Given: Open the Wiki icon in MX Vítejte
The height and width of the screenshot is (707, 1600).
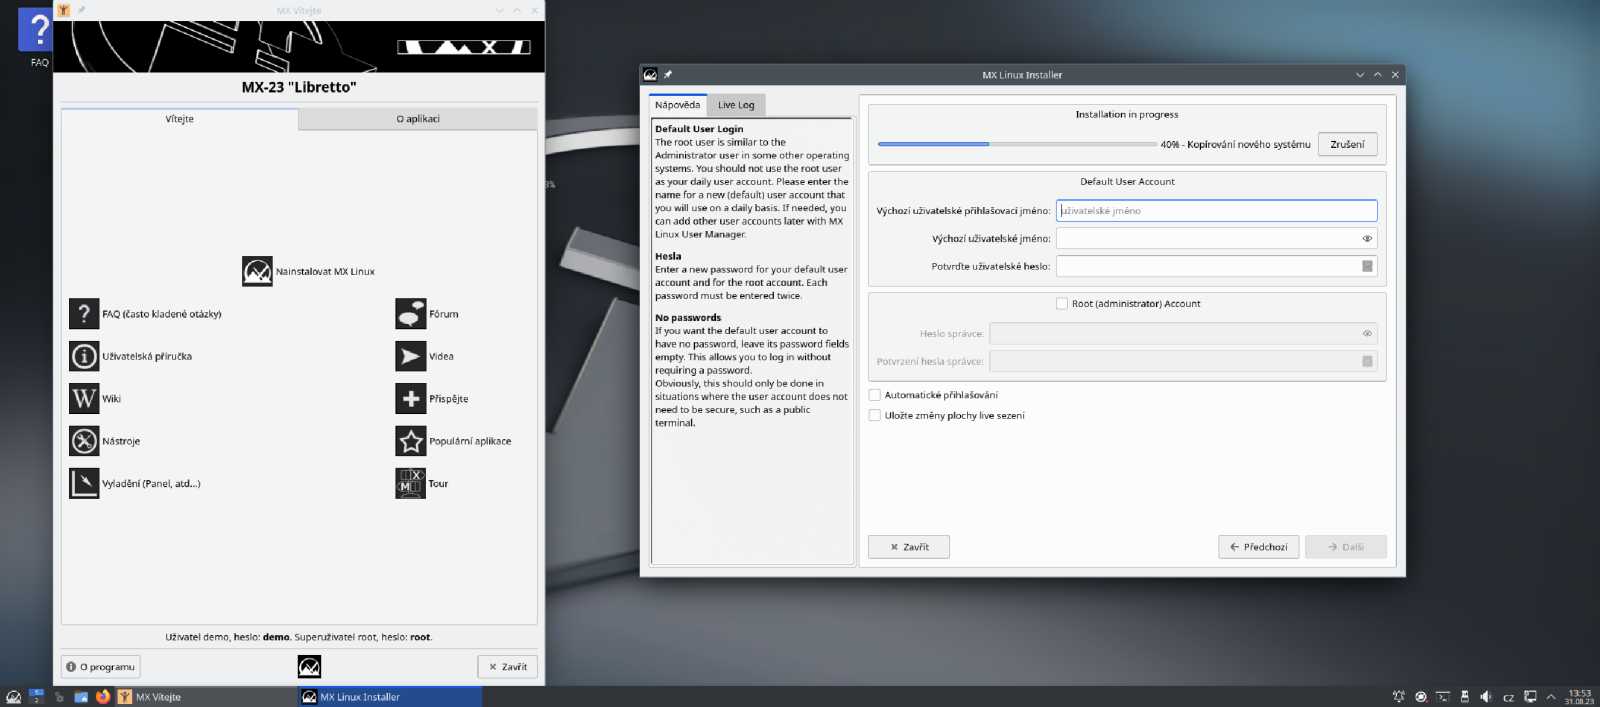Looking at the screenshot, I should [x=84, y=398].
